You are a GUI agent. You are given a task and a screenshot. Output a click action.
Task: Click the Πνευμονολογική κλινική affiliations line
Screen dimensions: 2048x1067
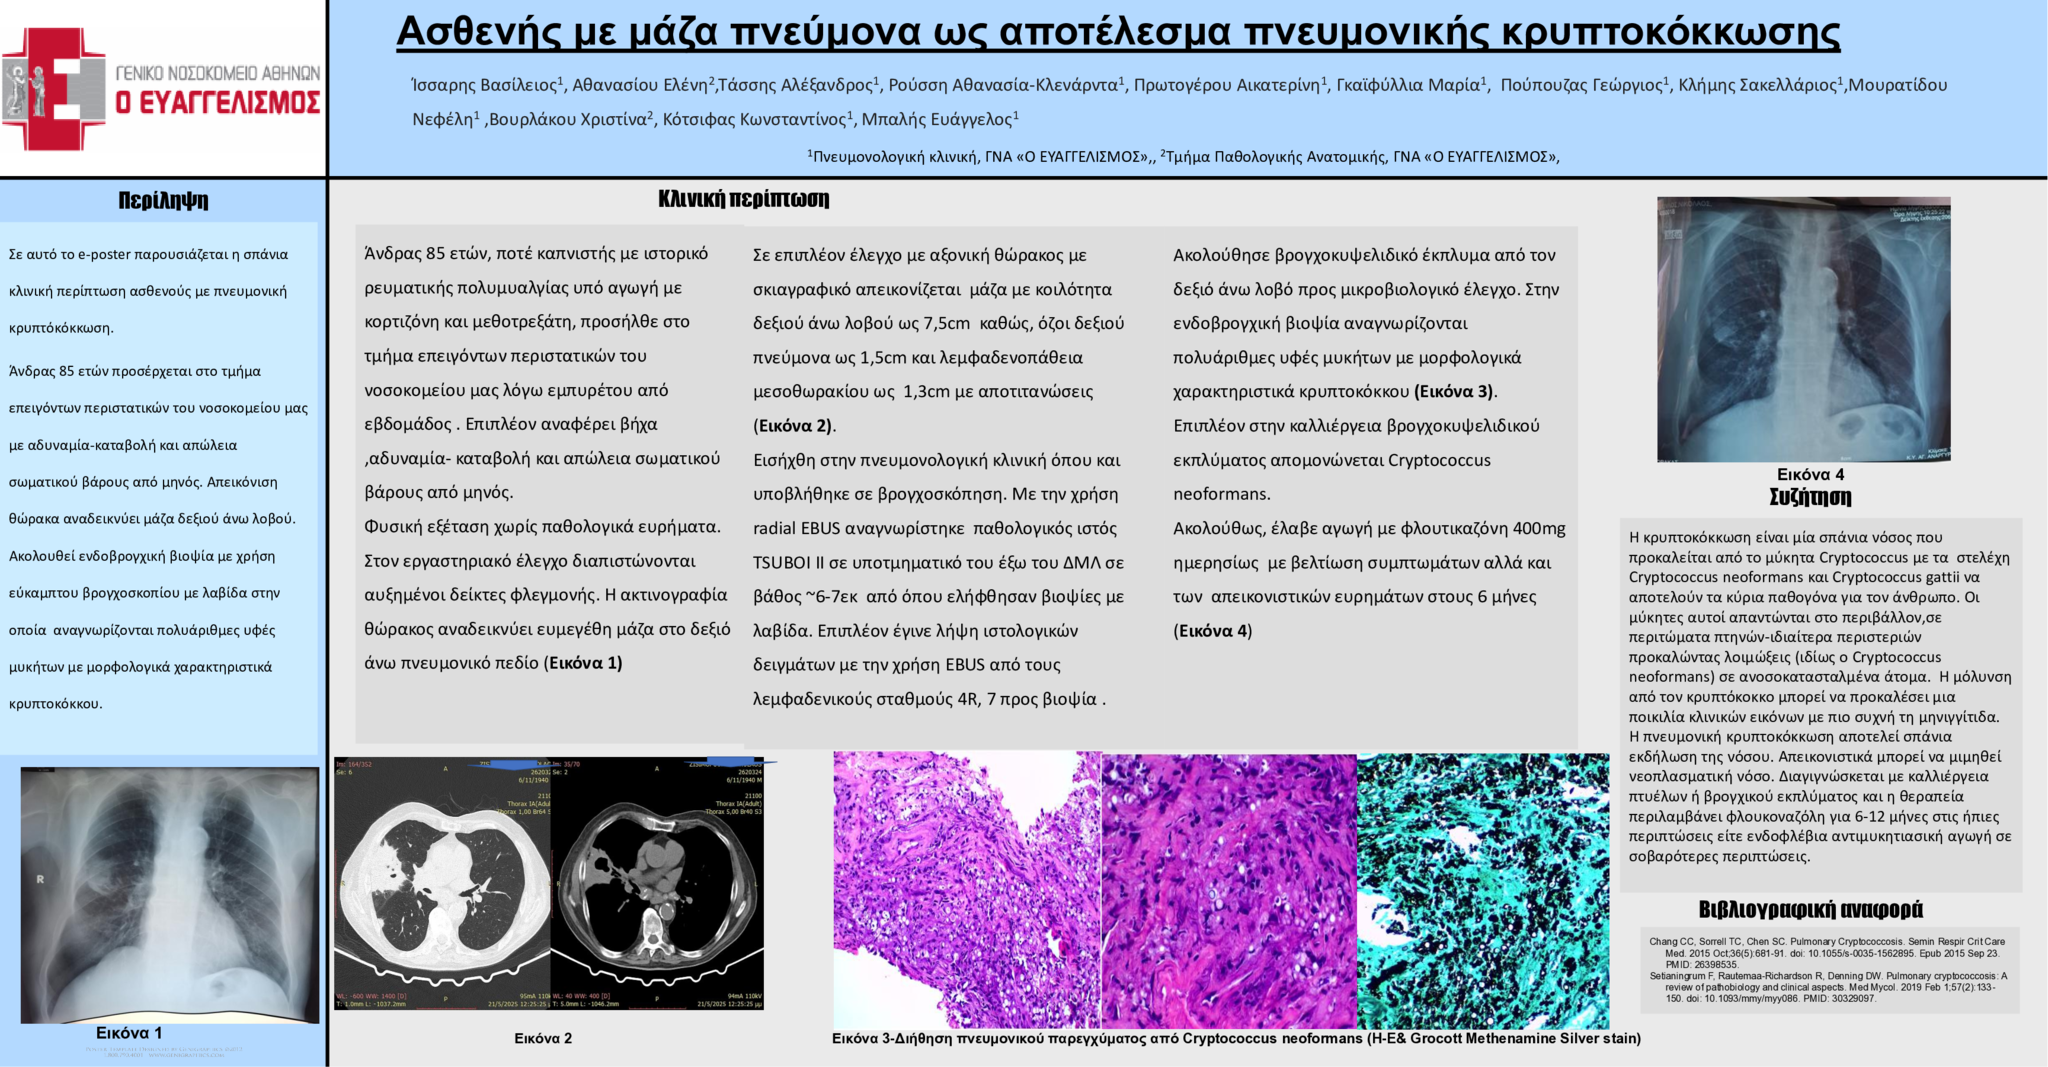pos(1183,156)
